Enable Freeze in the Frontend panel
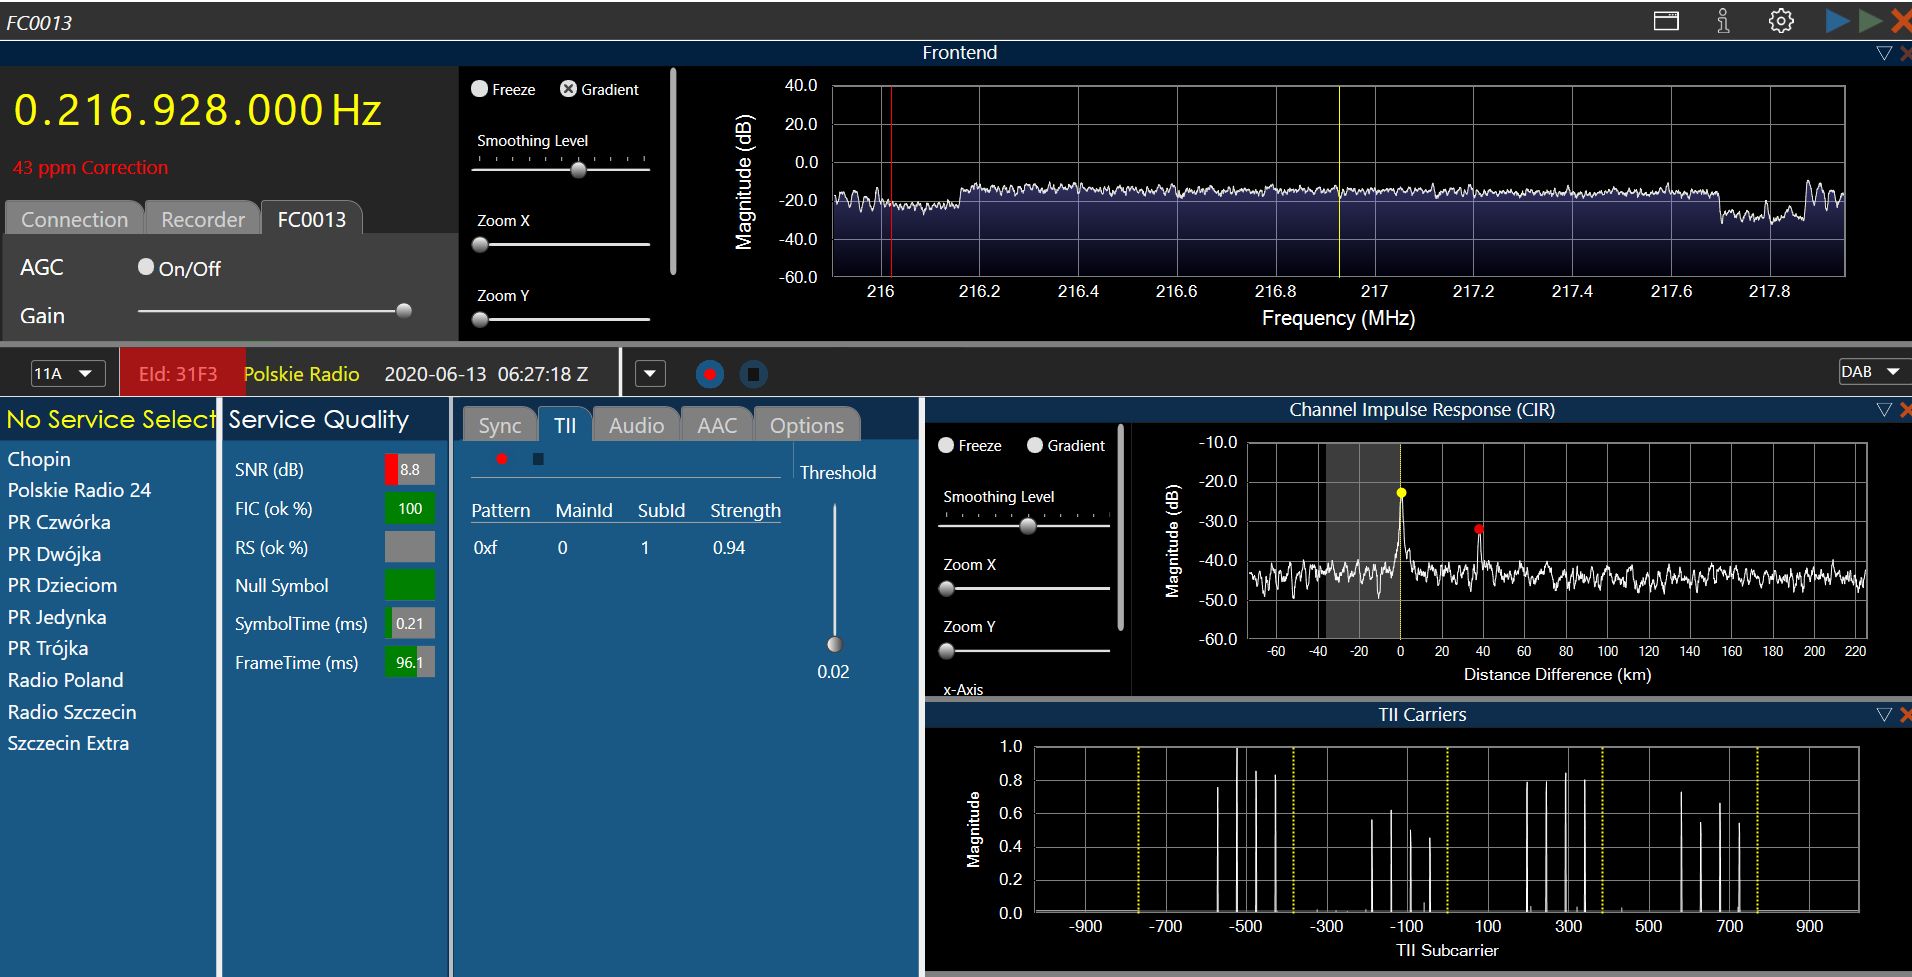Screen dimensions: 1912x977 (x=480, y=89)
